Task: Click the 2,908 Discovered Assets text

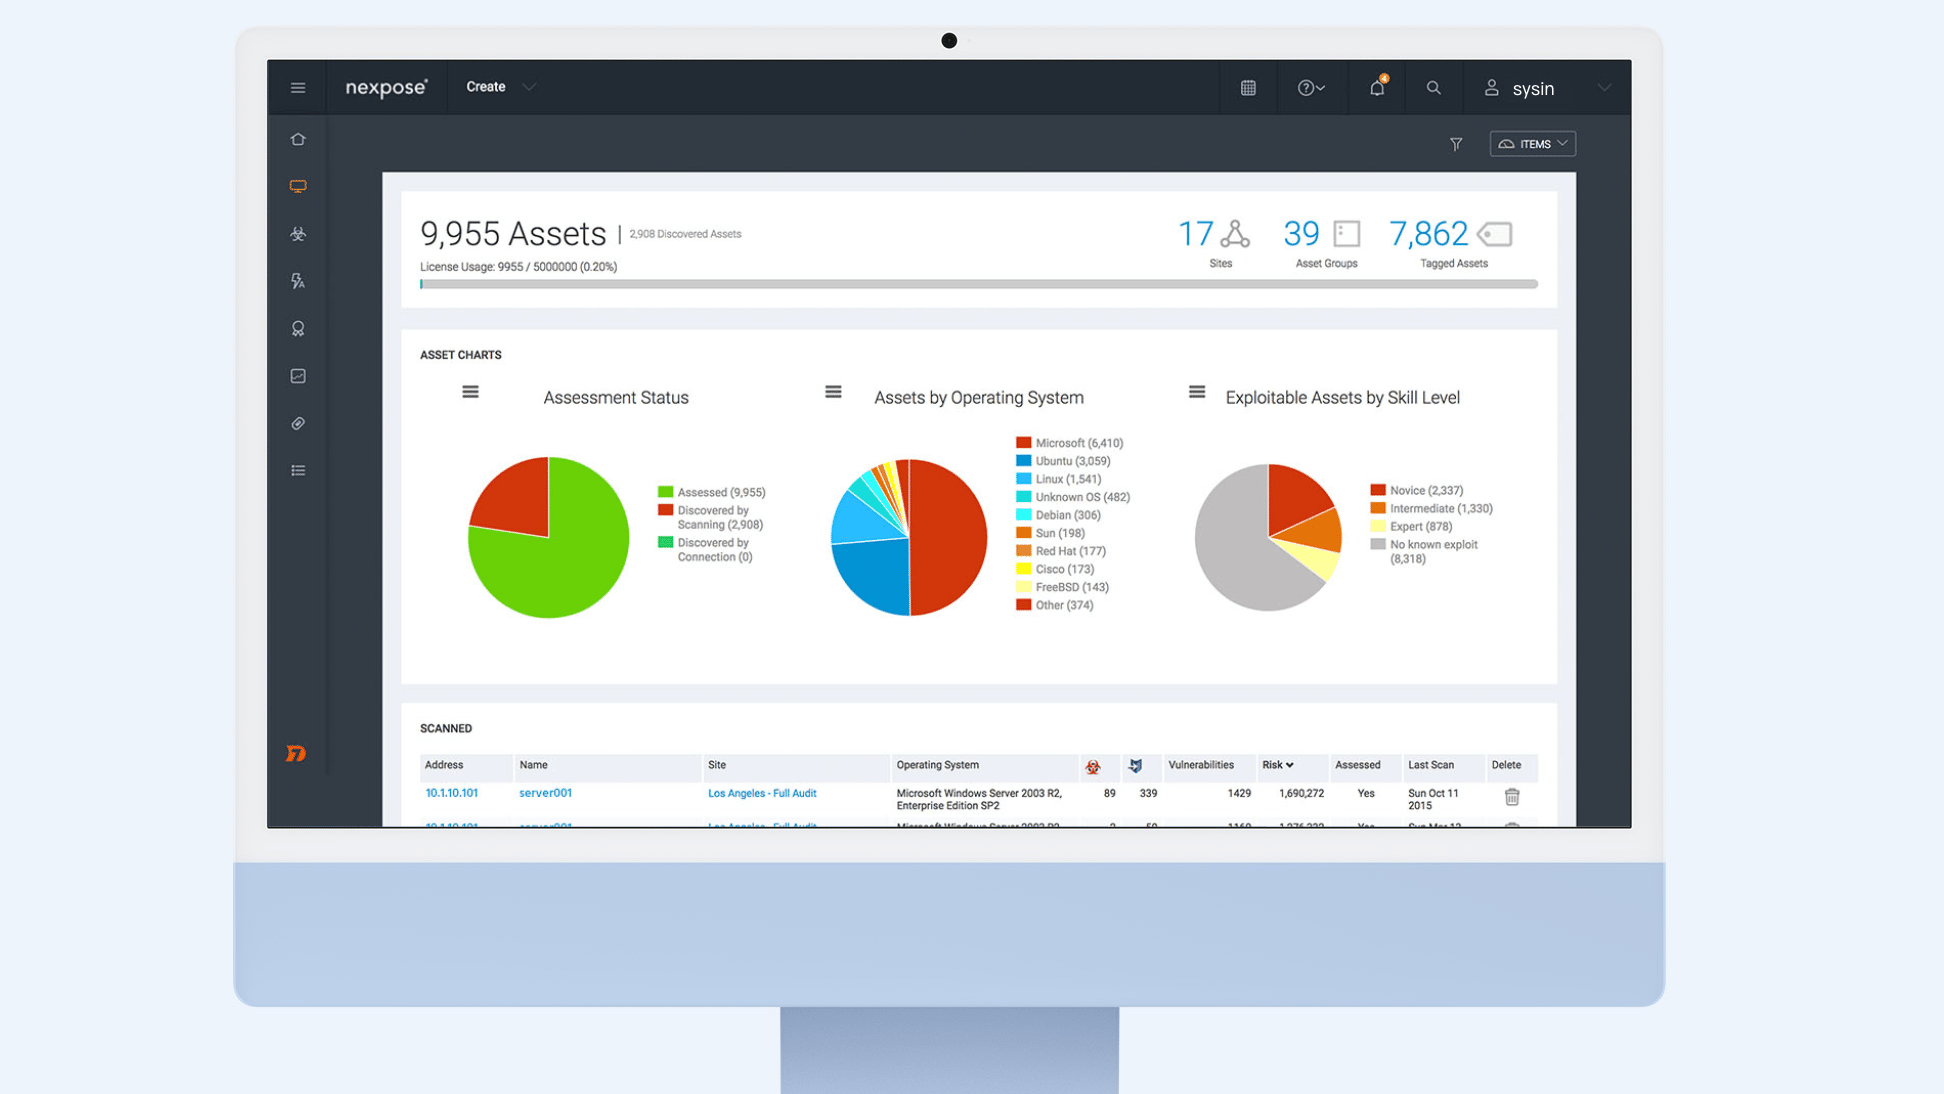Action: (x=685, y=234)
